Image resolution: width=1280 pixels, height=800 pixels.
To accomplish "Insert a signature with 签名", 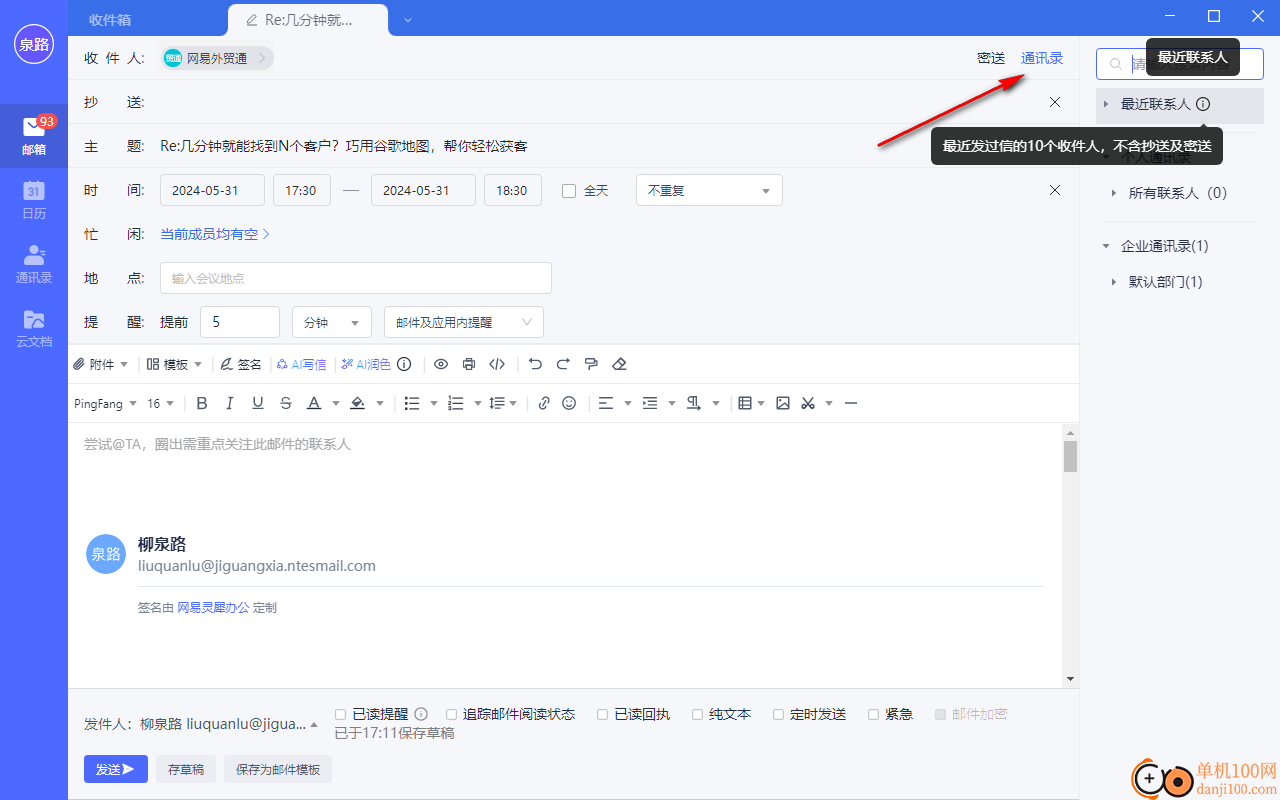I will [241, 364].
